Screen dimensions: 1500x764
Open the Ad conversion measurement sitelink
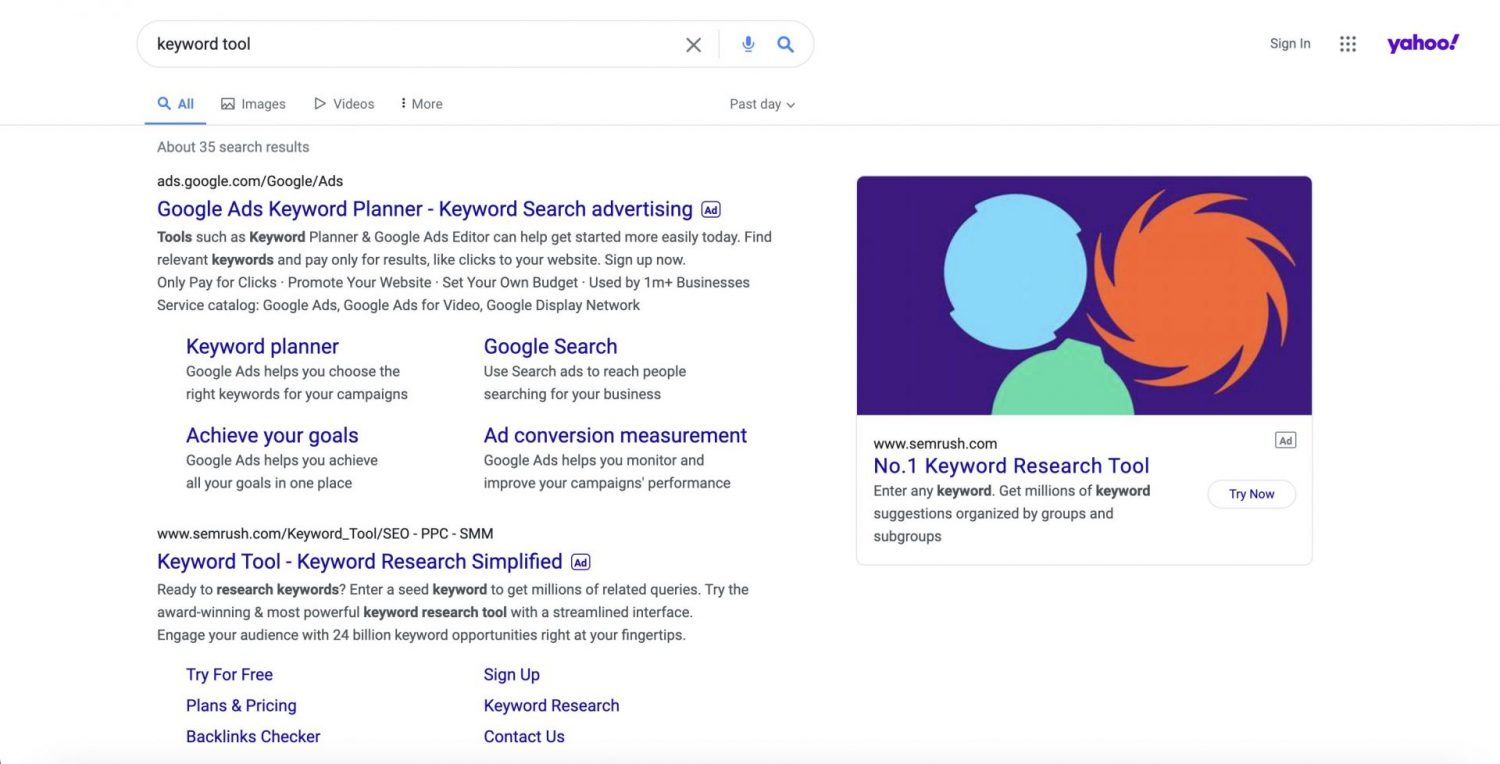(615, 436)
